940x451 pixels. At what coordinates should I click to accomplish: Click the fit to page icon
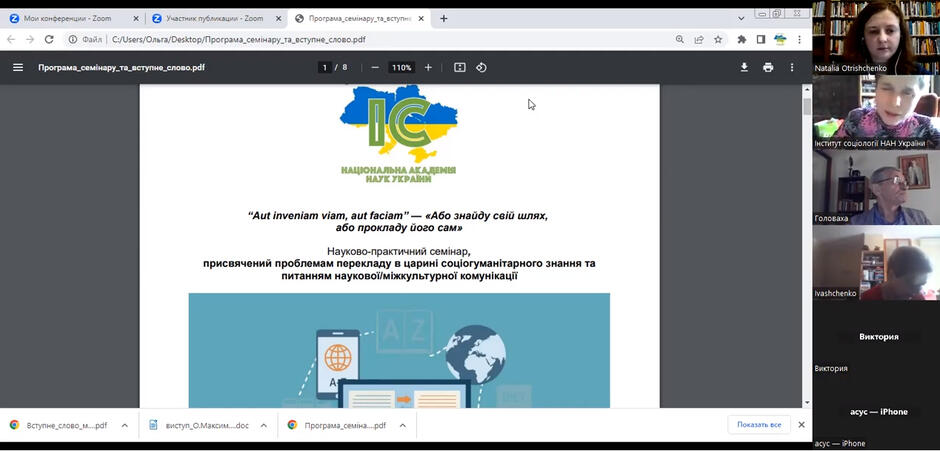(460, 68)
